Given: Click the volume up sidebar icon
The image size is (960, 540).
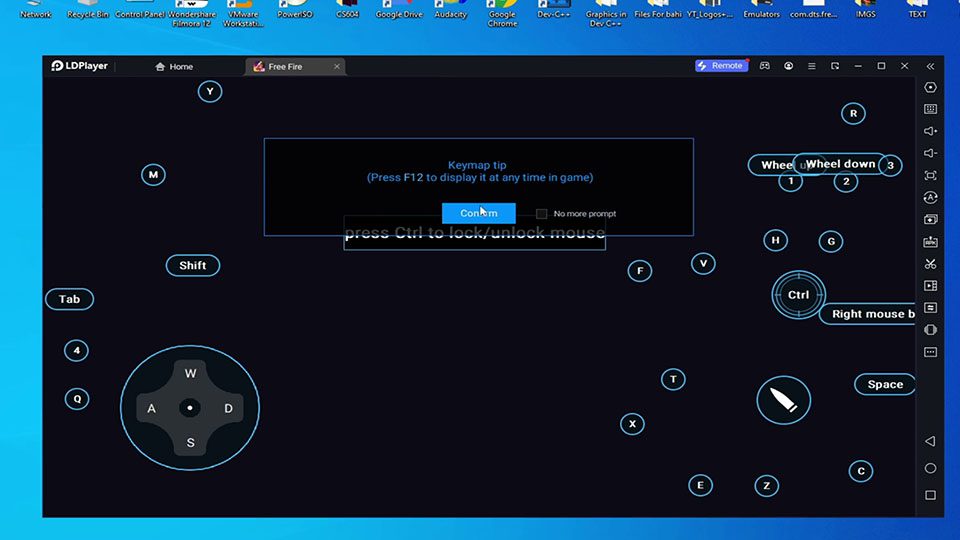Looking at the screenshot, I should [x=930, y=131].
